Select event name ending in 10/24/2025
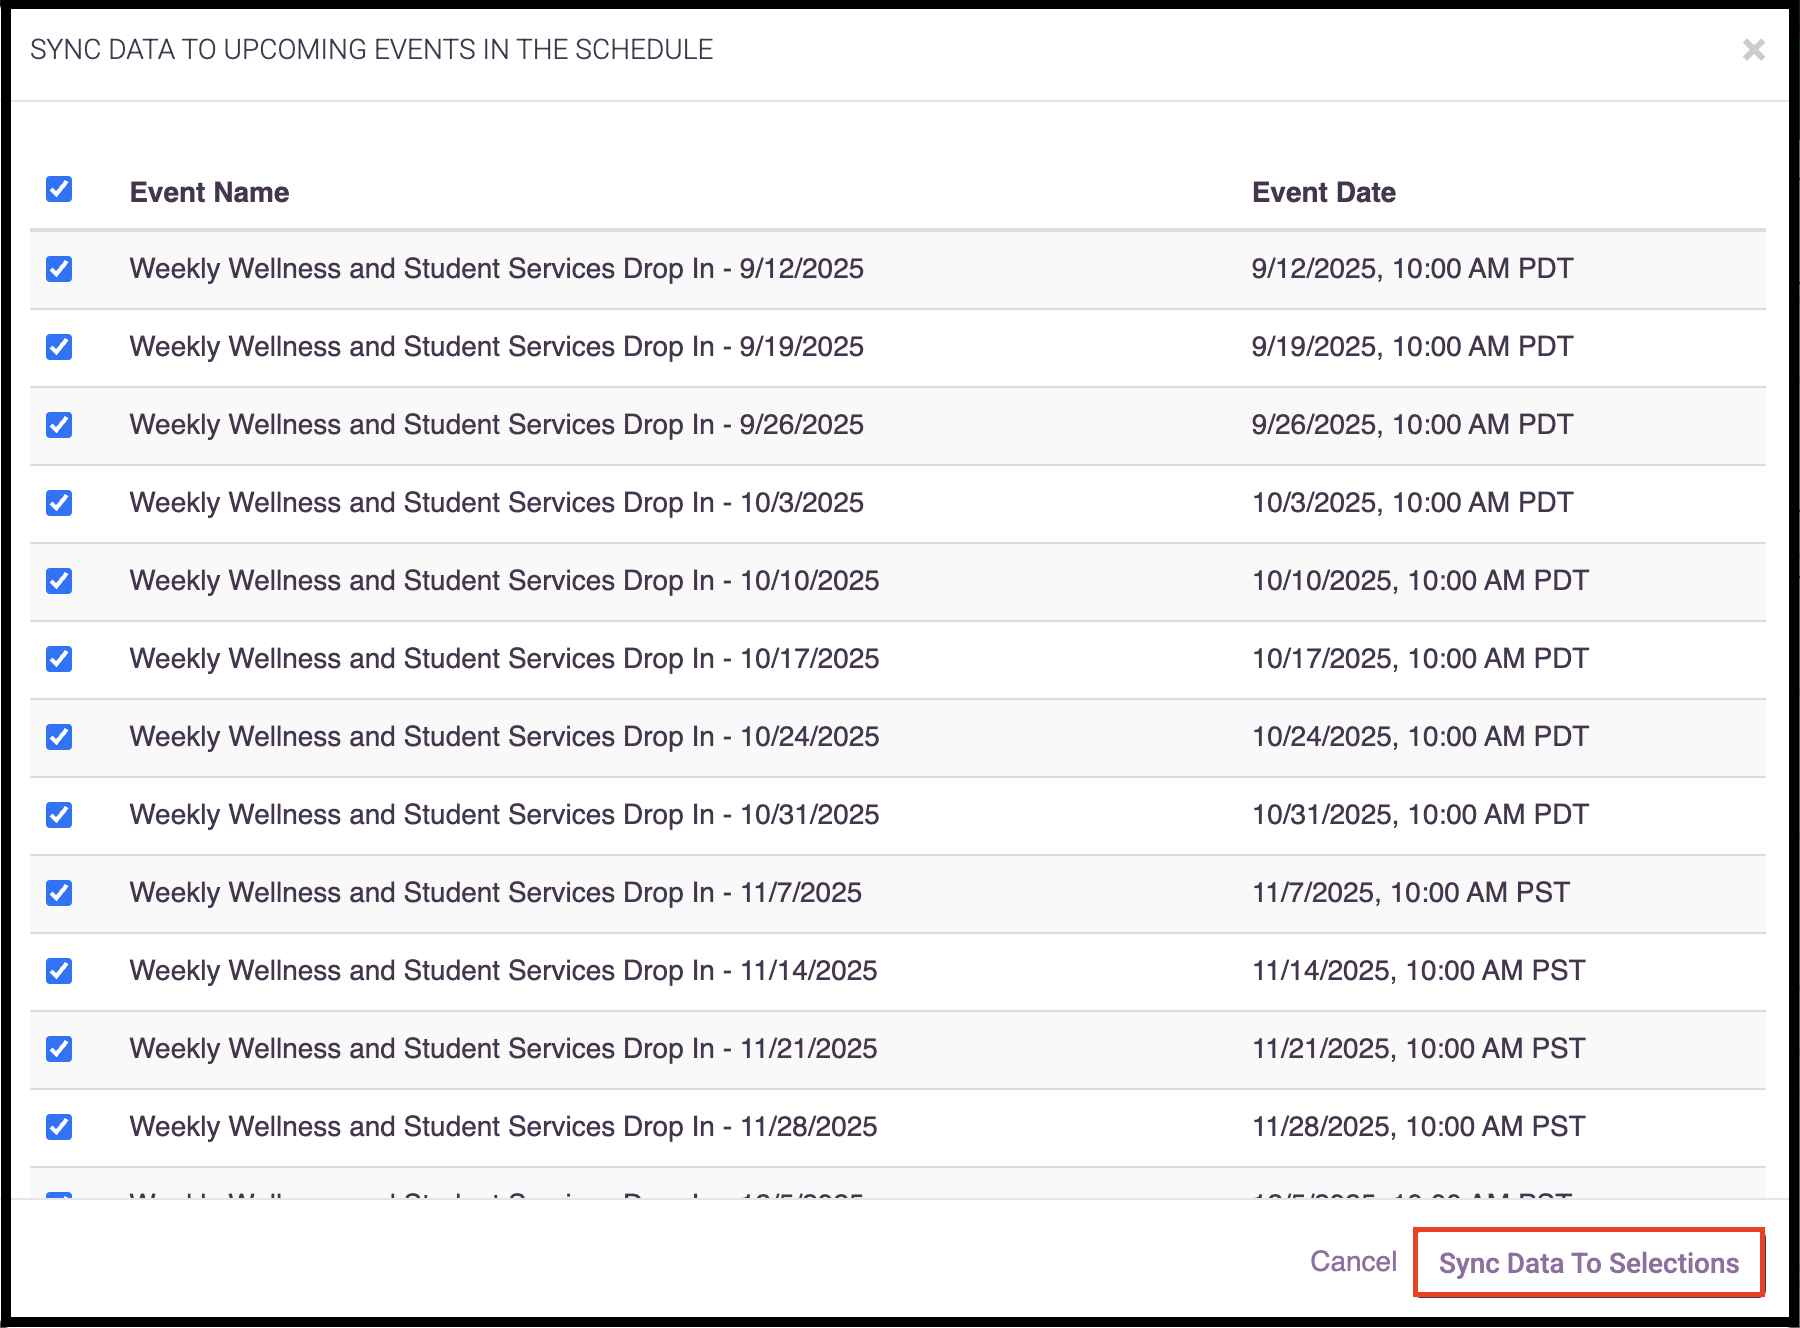 (x=505, y=737)
